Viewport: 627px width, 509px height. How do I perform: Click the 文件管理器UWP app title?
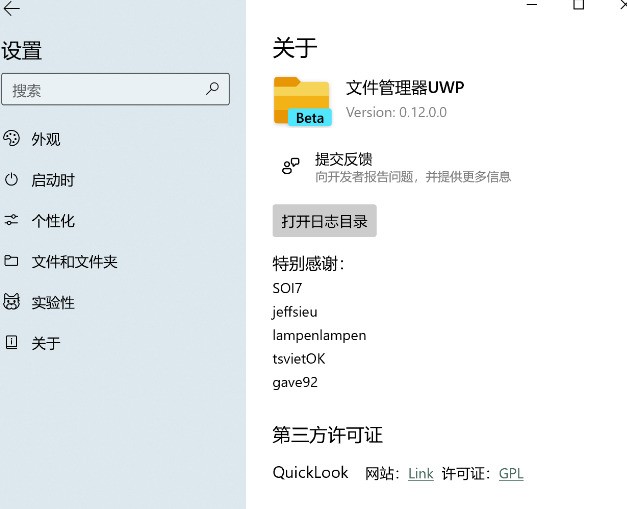point(405,88)
